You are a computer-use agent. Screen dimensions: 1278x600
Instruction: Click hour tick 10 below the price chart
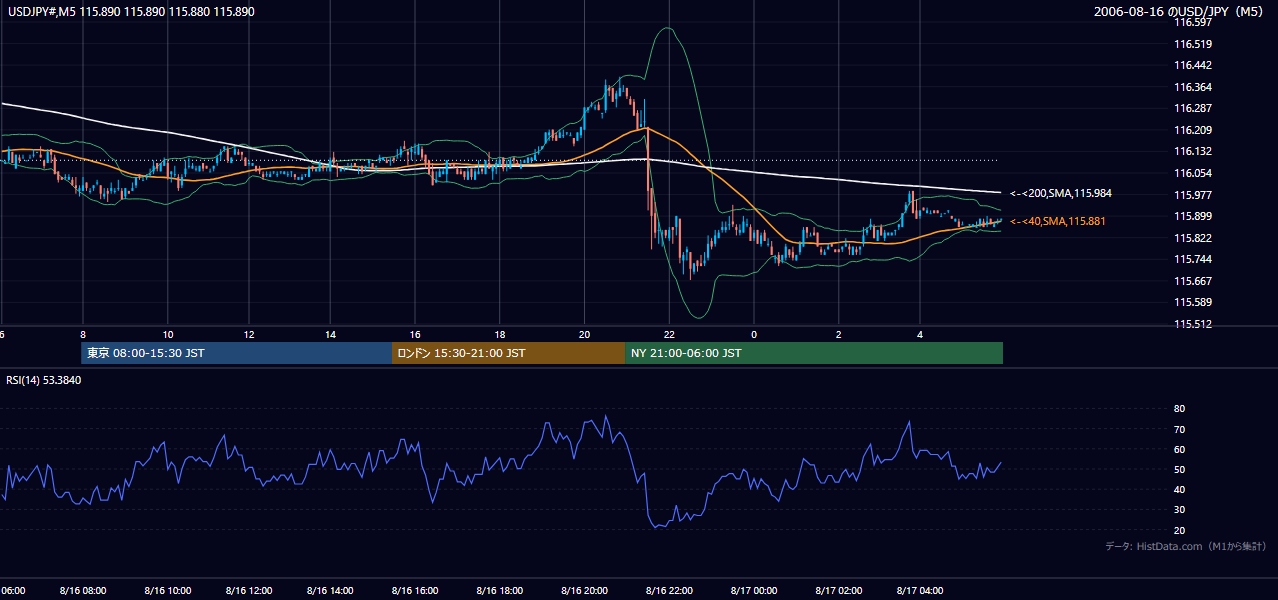point(168,334)
